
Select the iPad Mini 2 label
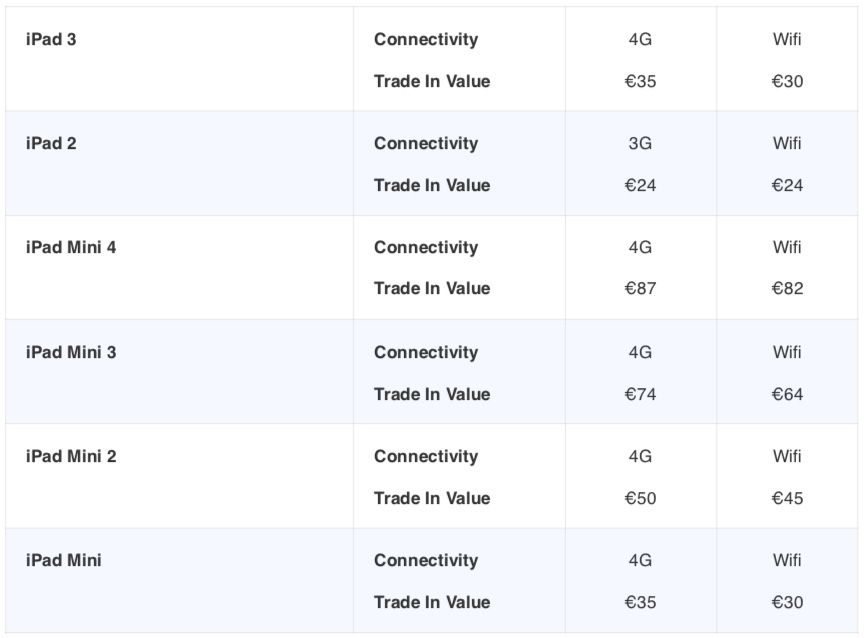pyautogui.click(x=71, y=456)
